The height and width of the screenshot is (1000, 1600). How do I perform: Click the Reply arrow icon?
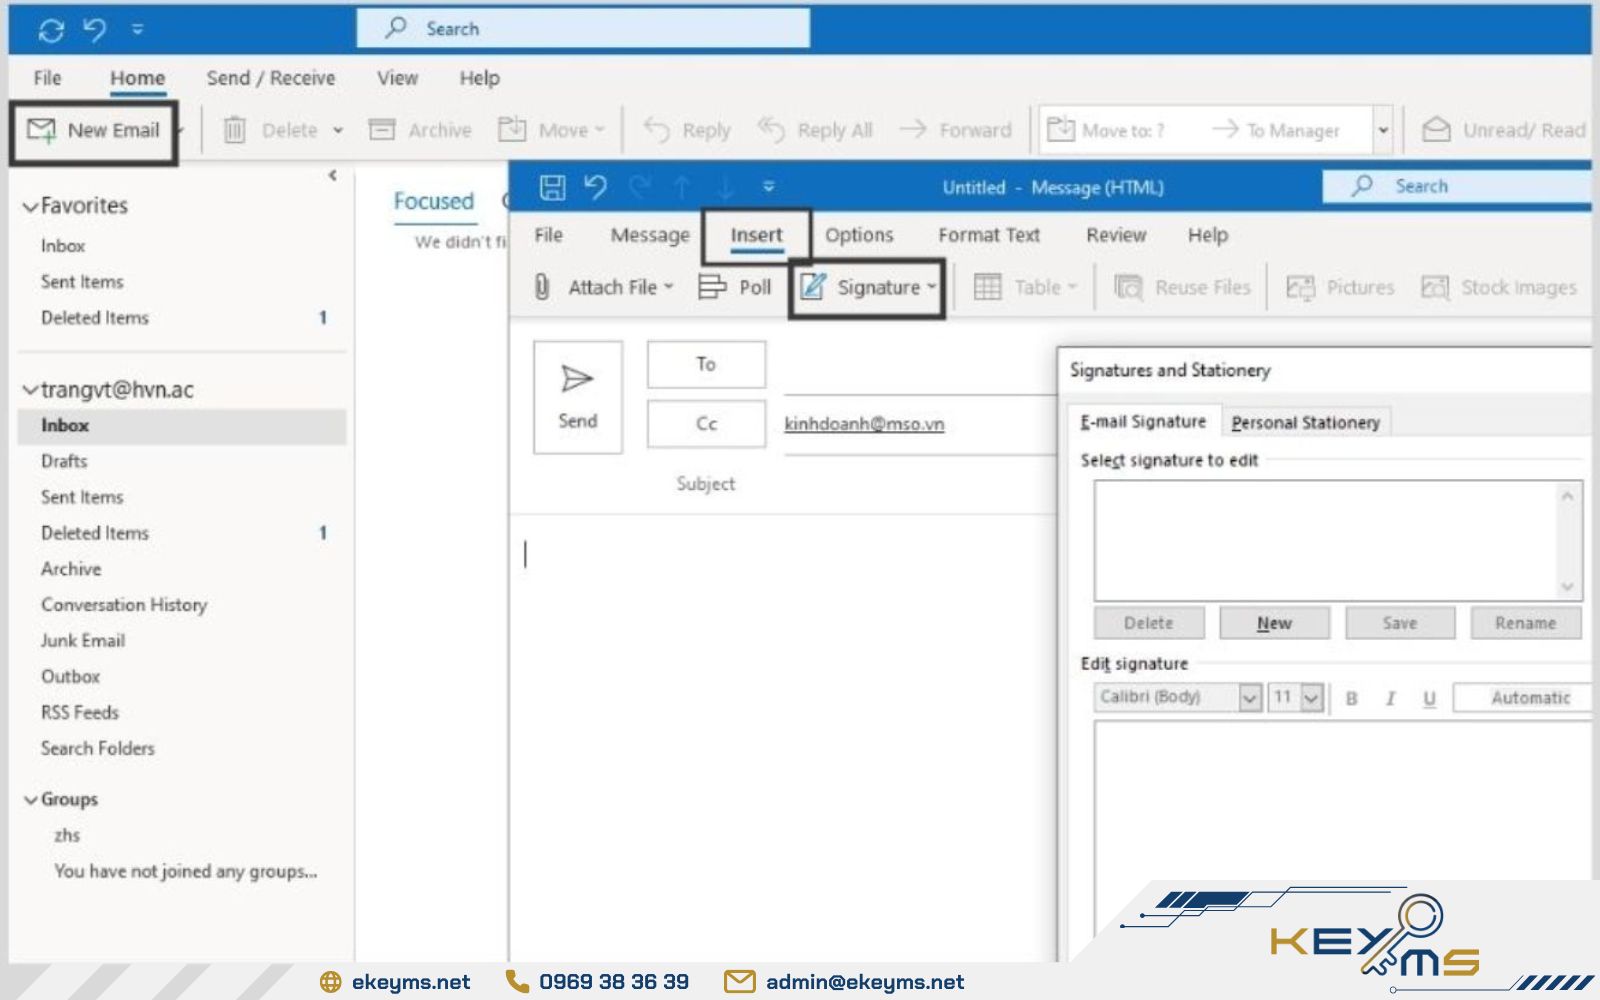656,130
